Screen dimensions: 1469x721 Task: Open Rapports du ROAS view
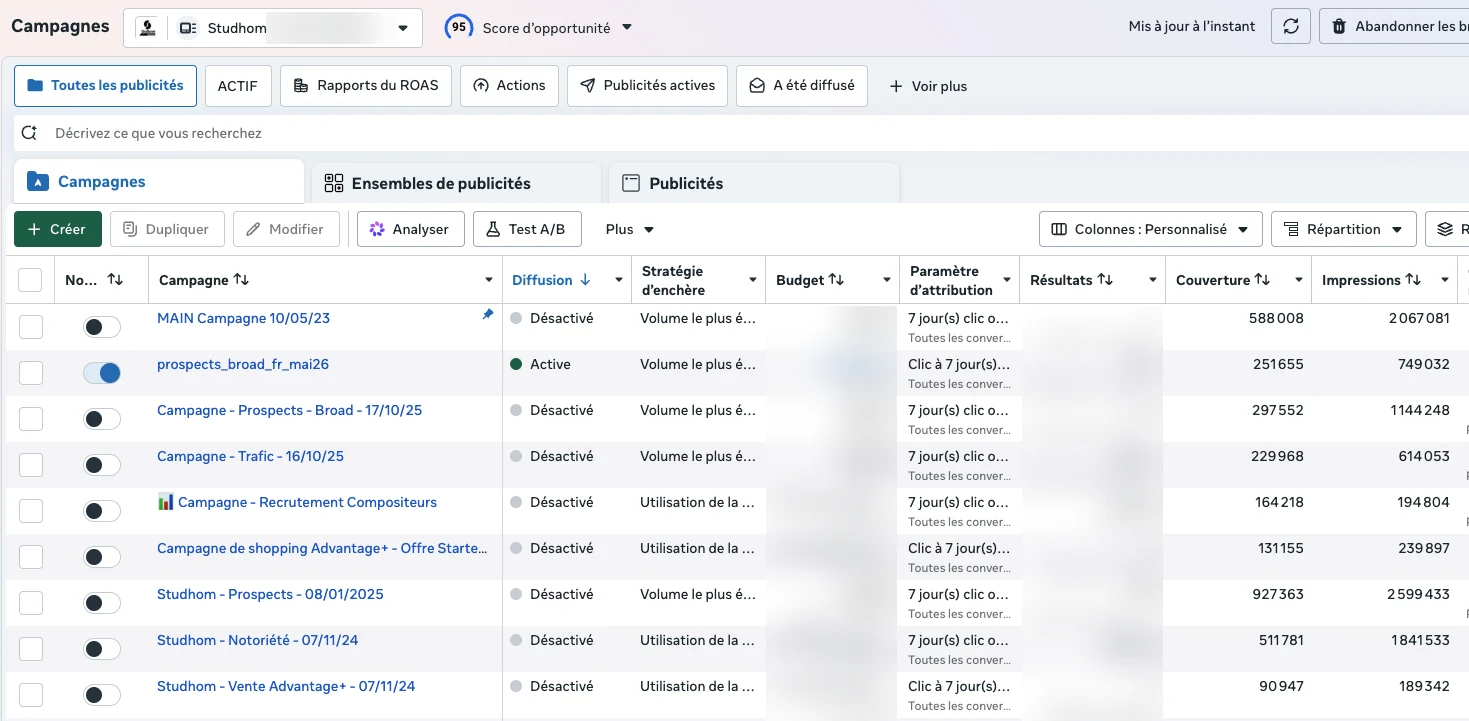point(366,86)
